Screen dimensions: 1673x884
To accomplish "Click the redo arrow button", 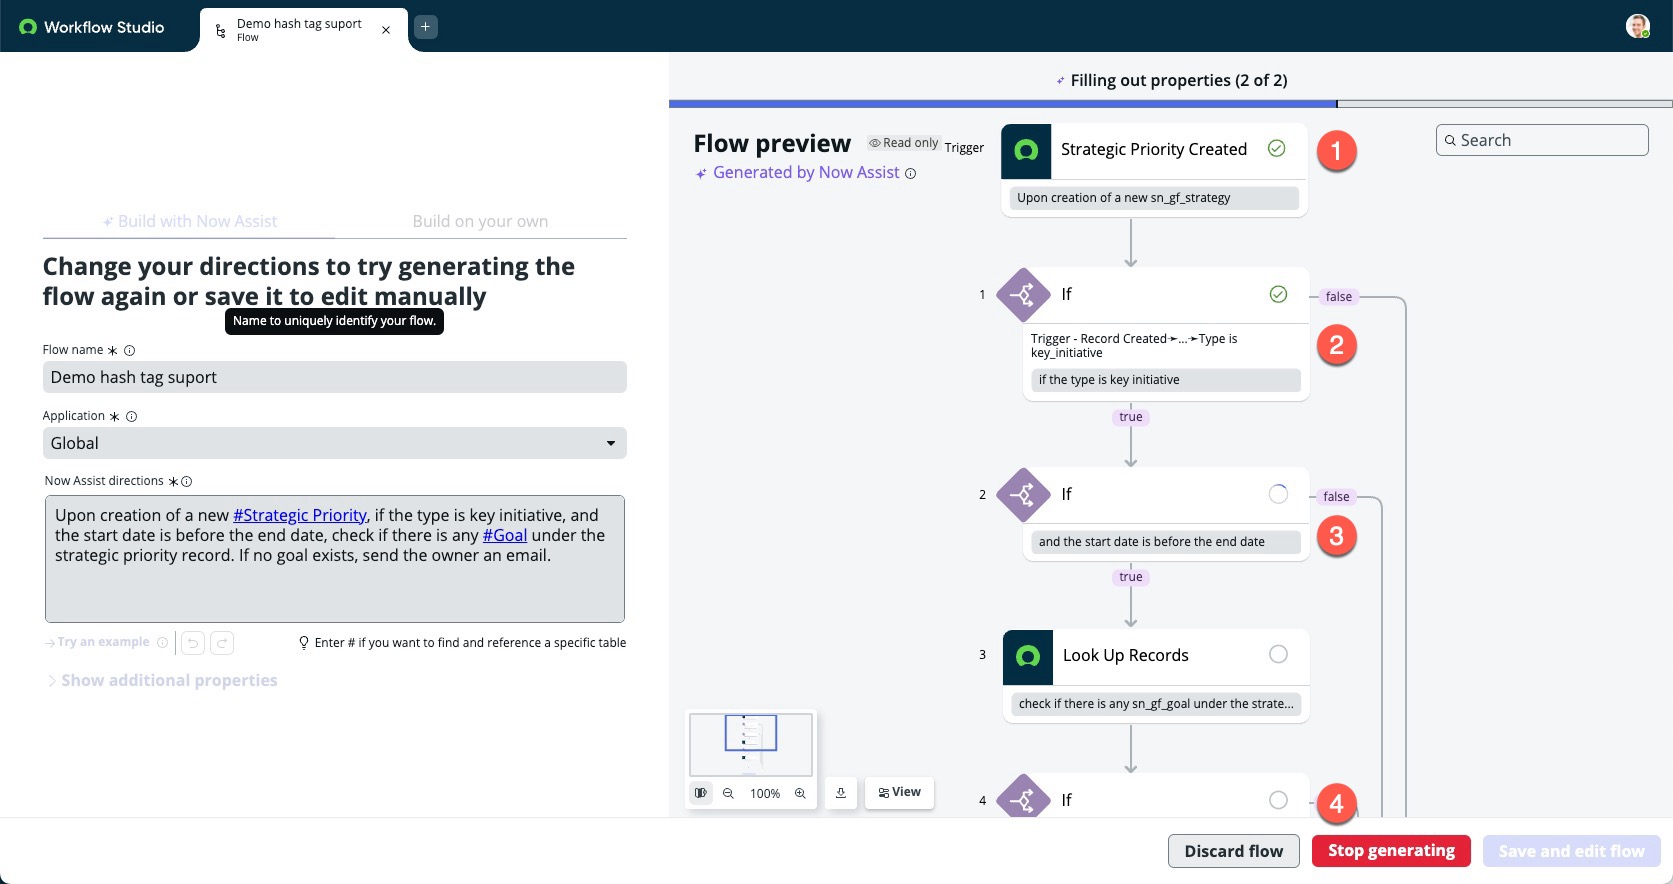I will (x=222, y=642).
